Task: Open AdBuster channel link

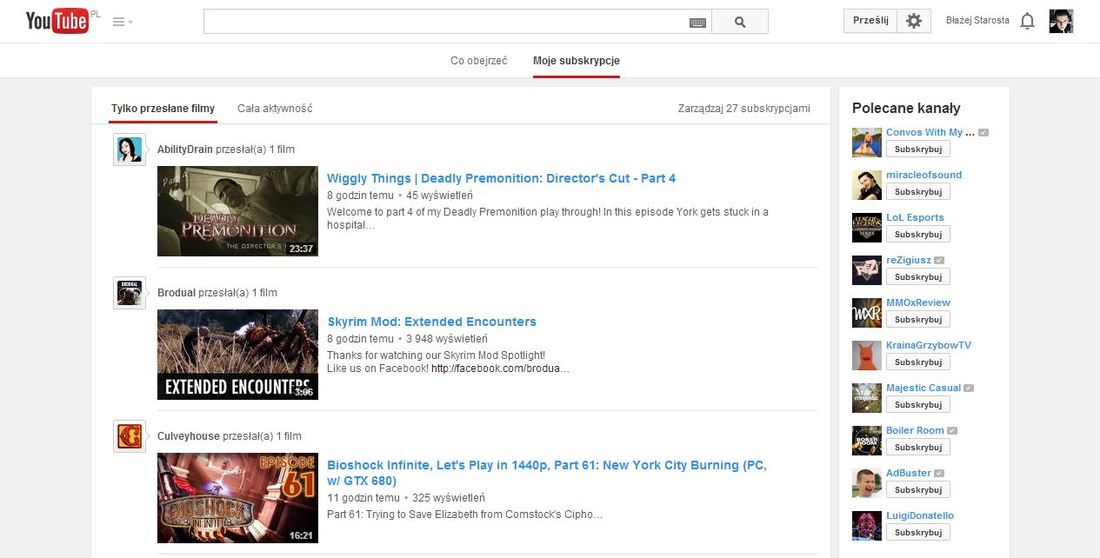Action: click(x=908, y=473)
